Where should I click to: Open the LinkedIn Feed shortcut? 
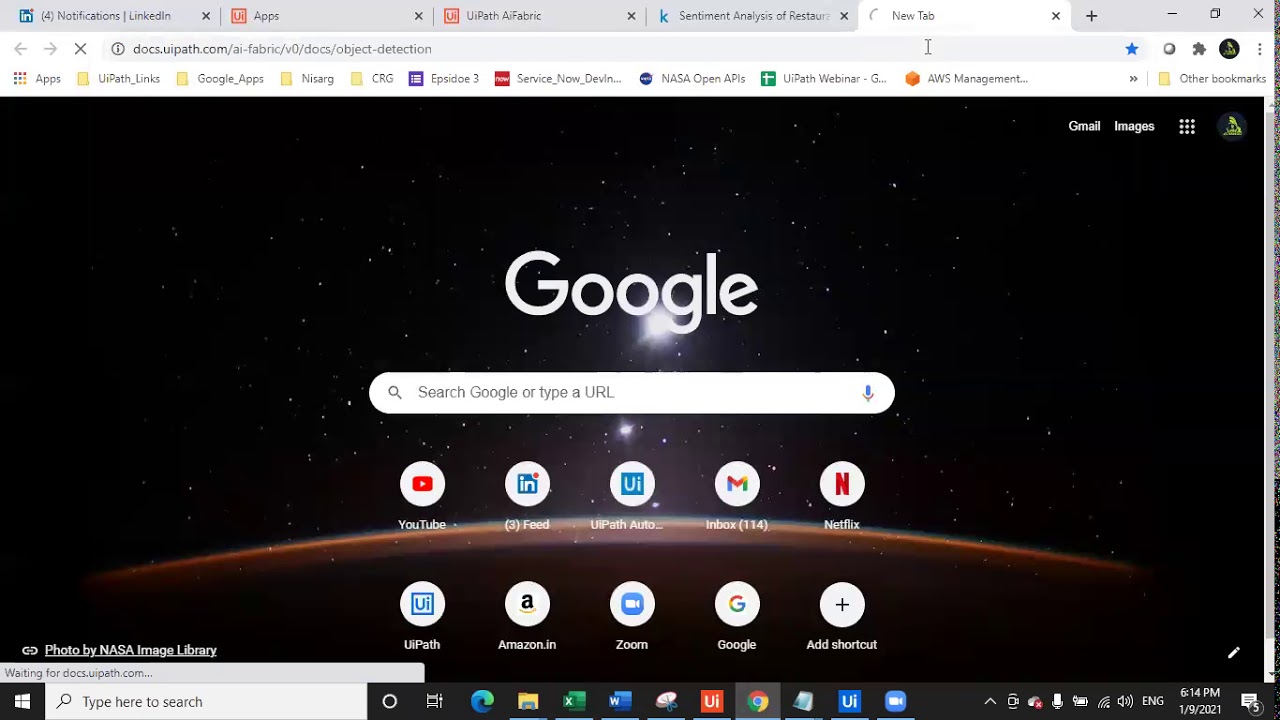point(527,496)
